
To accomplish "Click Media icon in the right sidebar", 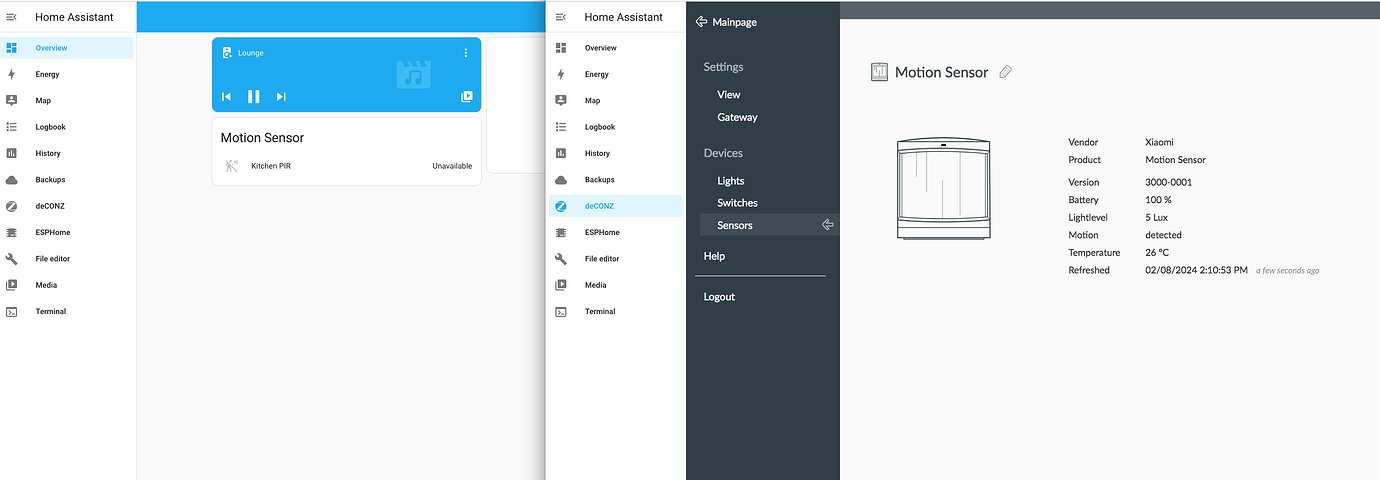I will 561,285.
